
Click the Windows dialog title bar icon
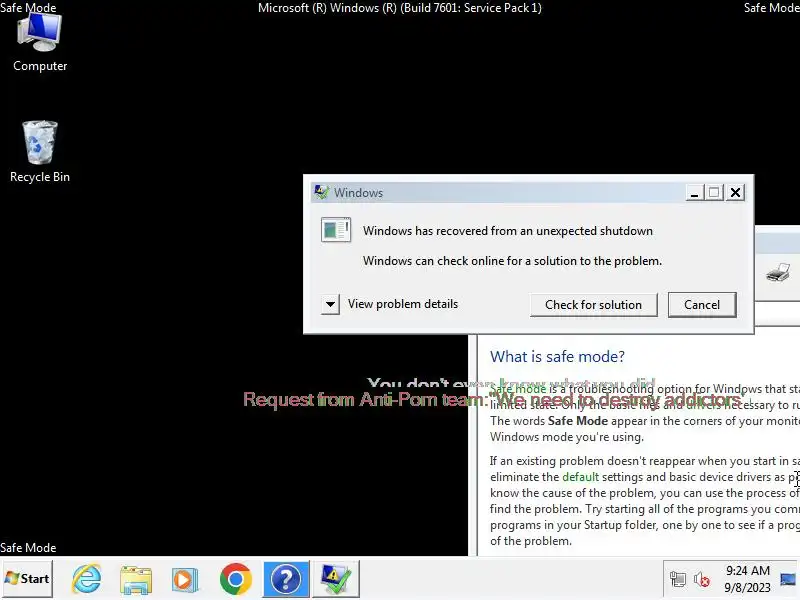pyautogui.click(x=321, y=192)
